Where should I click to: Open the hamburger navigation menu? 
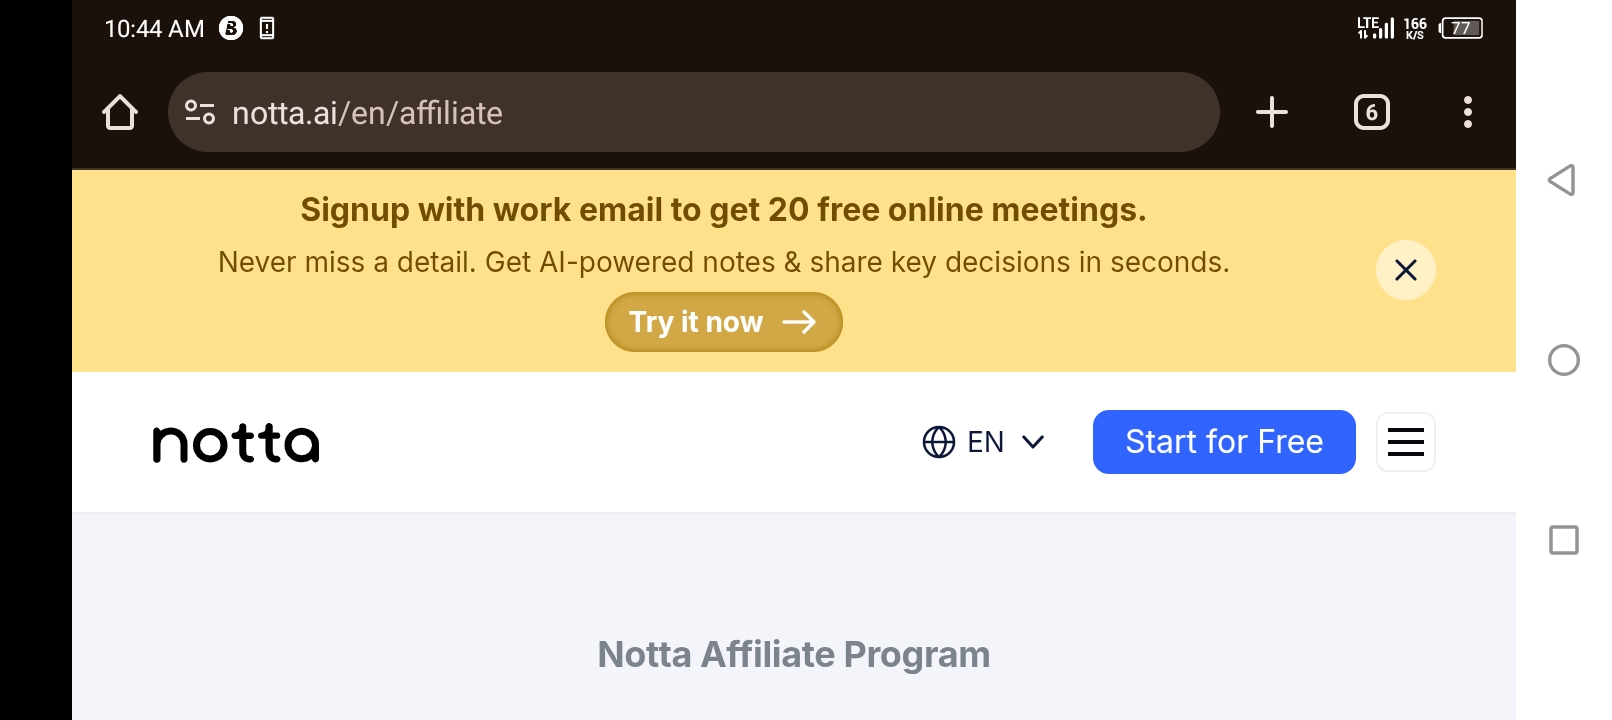tap(1405, 442)
